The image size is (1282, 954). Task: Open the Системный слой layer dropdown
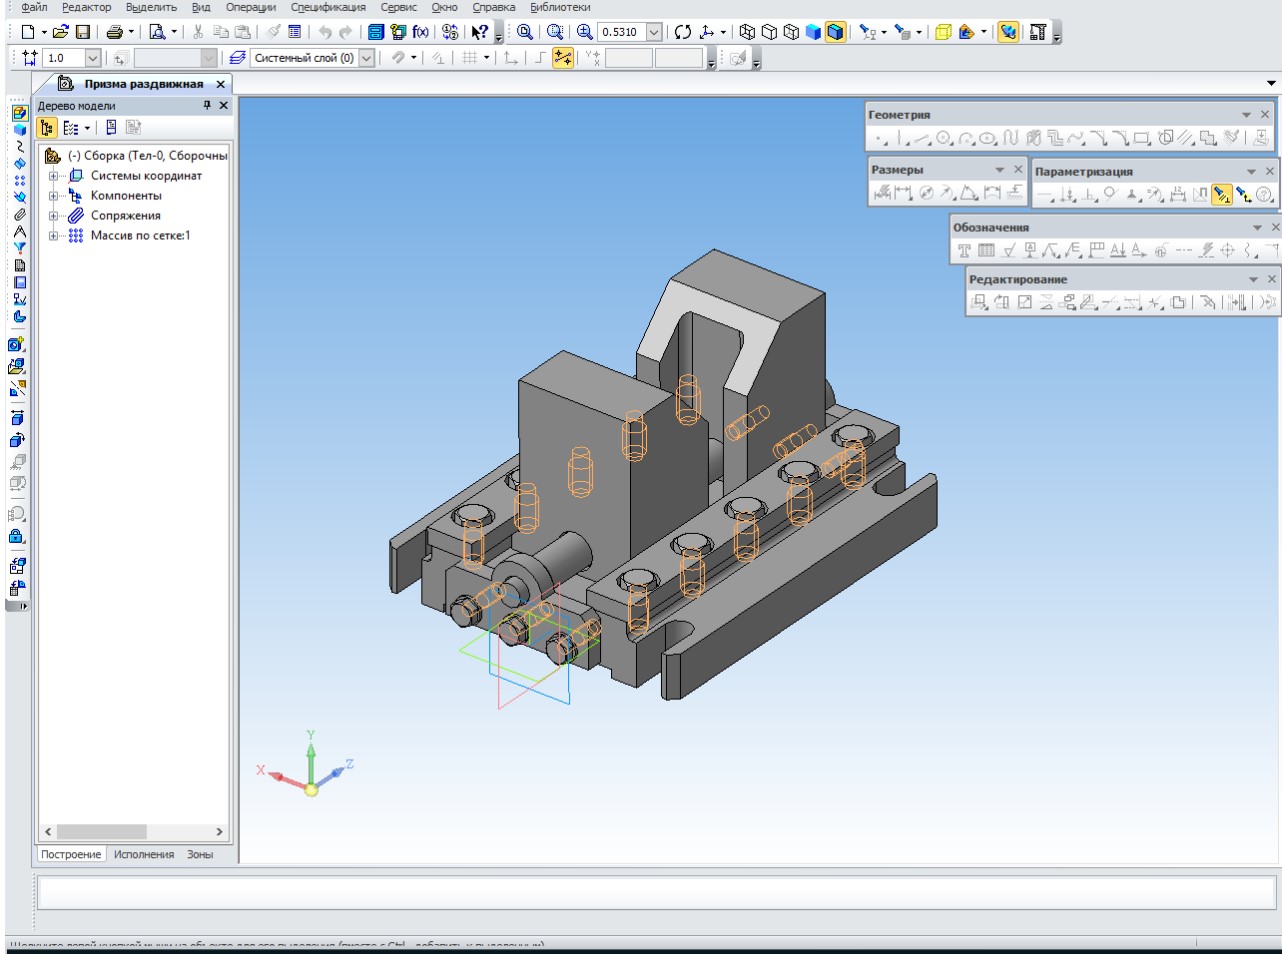(366, 58)
